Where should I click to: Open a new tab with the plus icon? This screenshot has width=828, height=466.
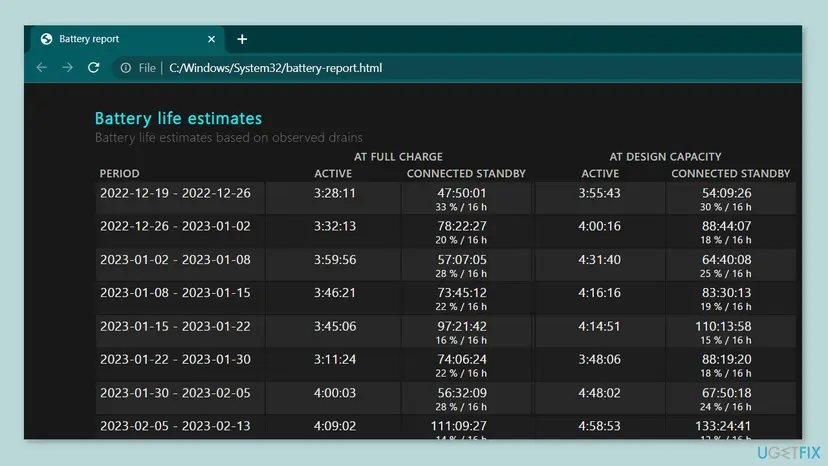click(242, 39)
